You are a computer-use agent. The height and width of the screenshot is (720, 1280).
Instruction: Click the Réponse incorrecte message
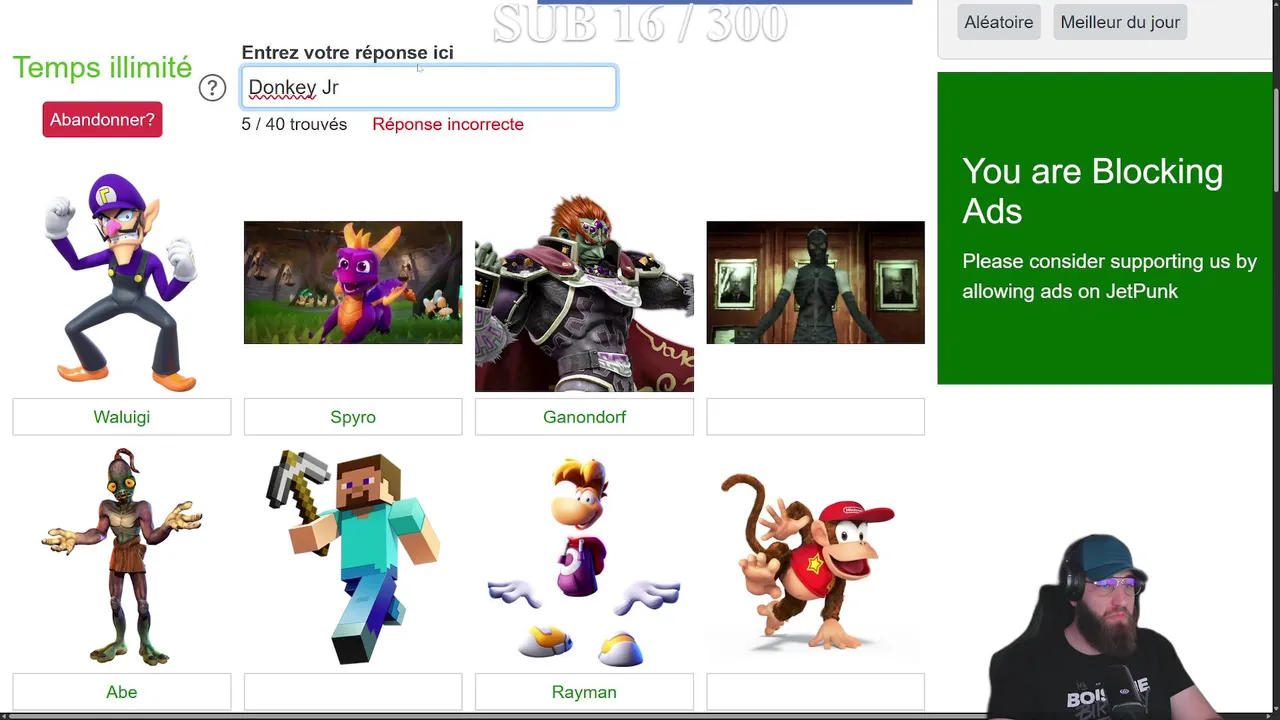[x=448, y=124]
